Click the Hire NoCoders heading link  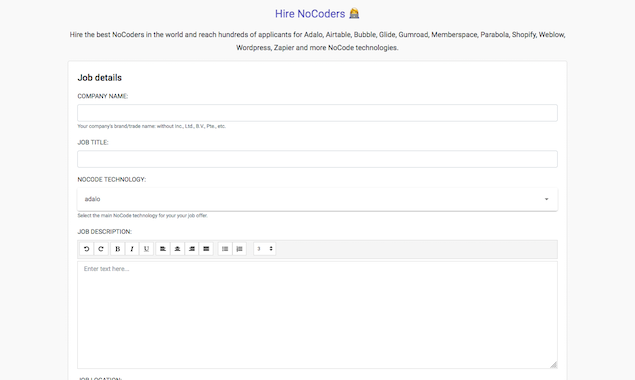(317, 14)
